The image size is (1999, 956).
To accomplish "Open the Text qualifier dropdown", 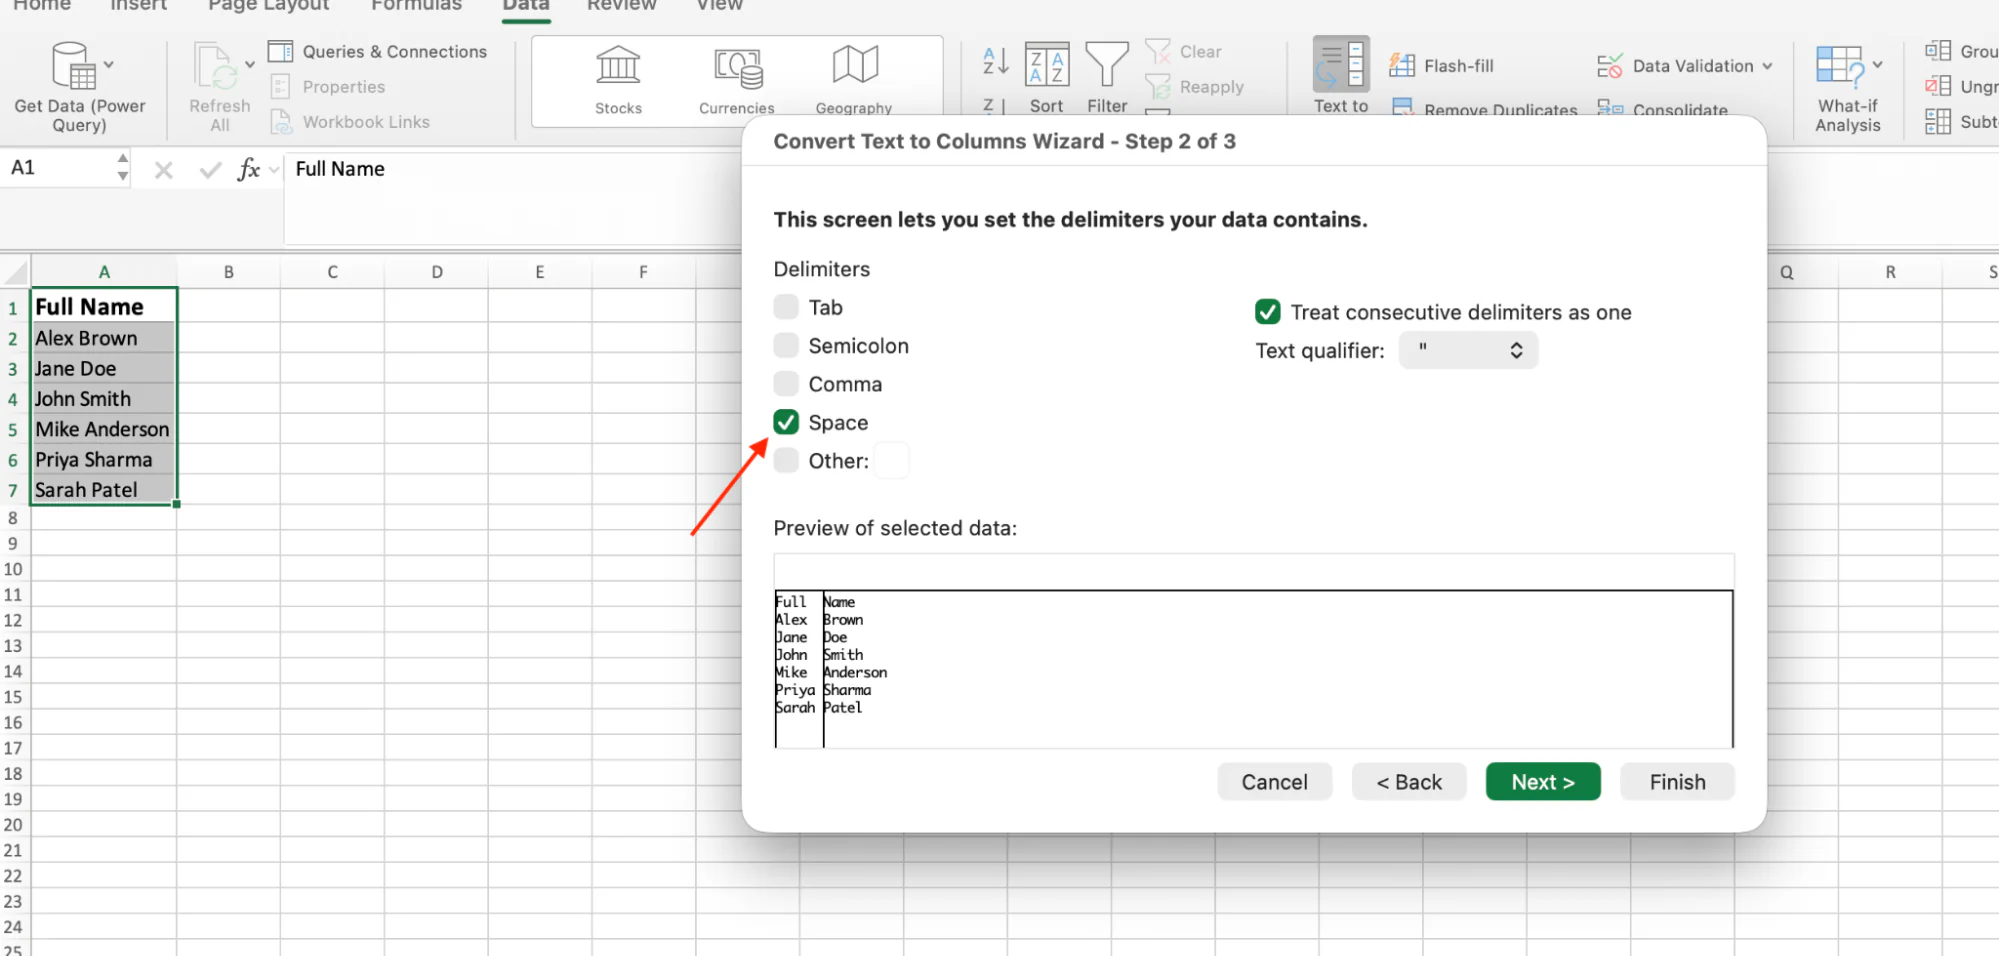I will click(1468, 350).
